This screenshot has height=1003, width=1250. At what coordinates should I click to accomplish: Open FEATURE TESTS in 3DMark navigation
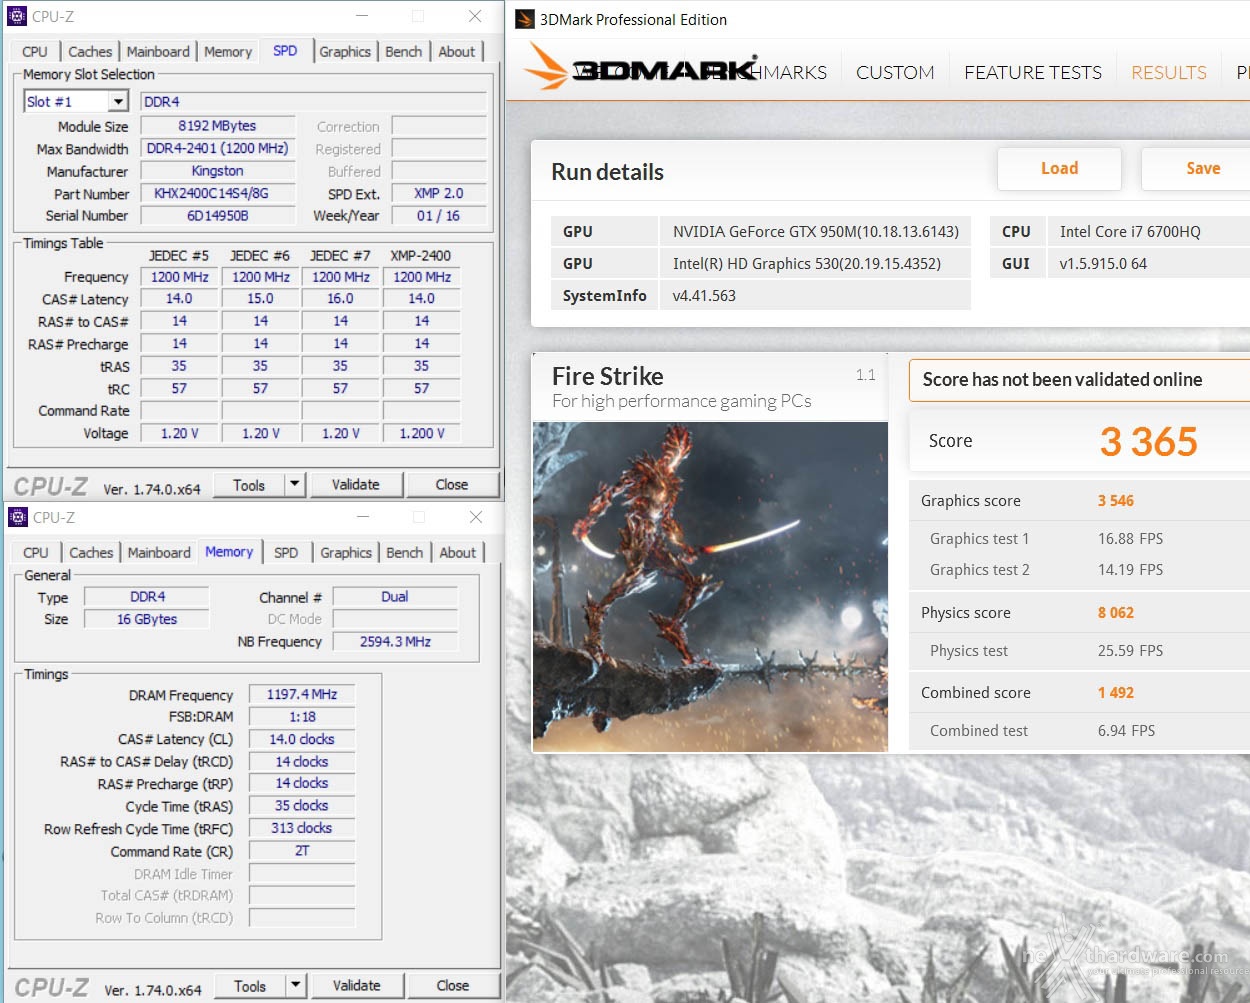[1033, 72]
